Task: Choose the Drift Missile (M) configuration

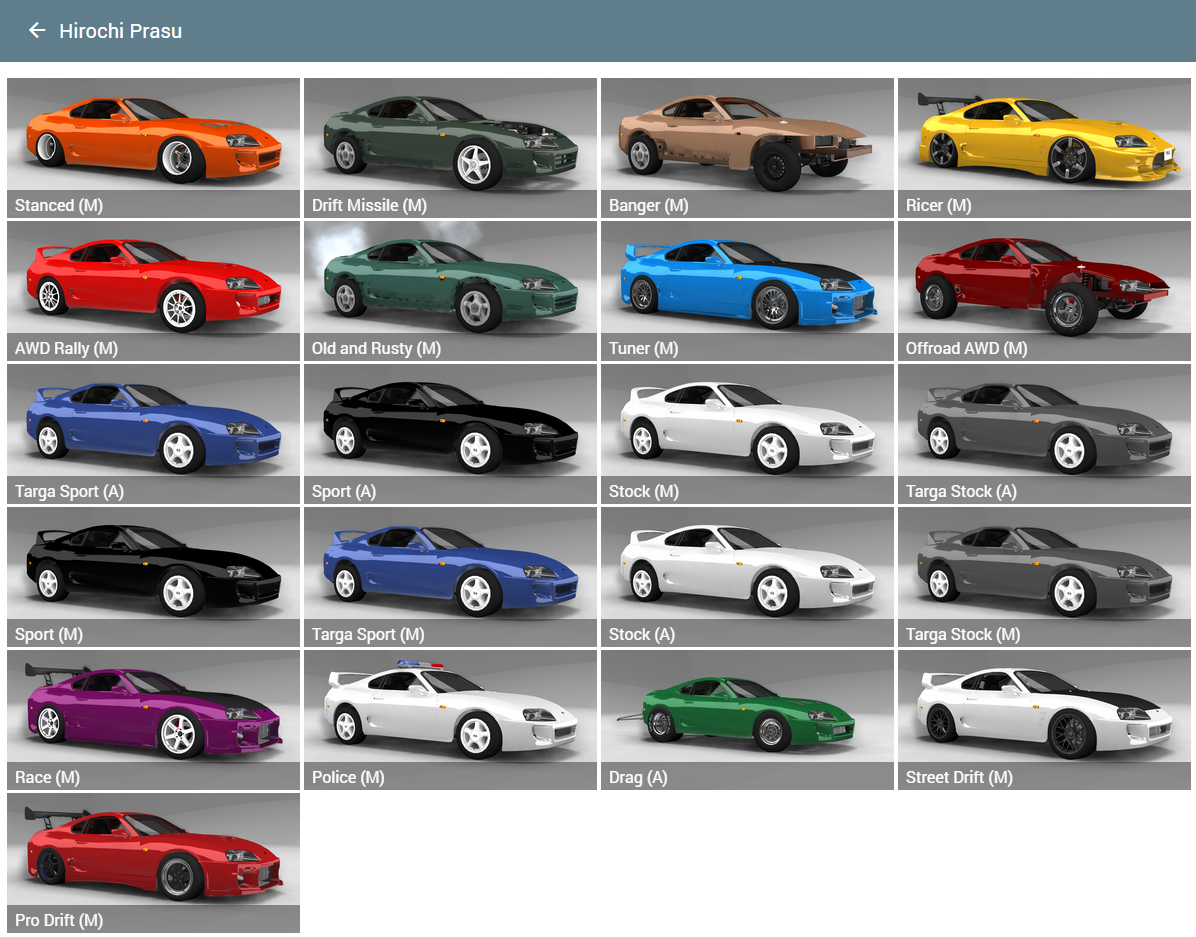Action: 450,148
